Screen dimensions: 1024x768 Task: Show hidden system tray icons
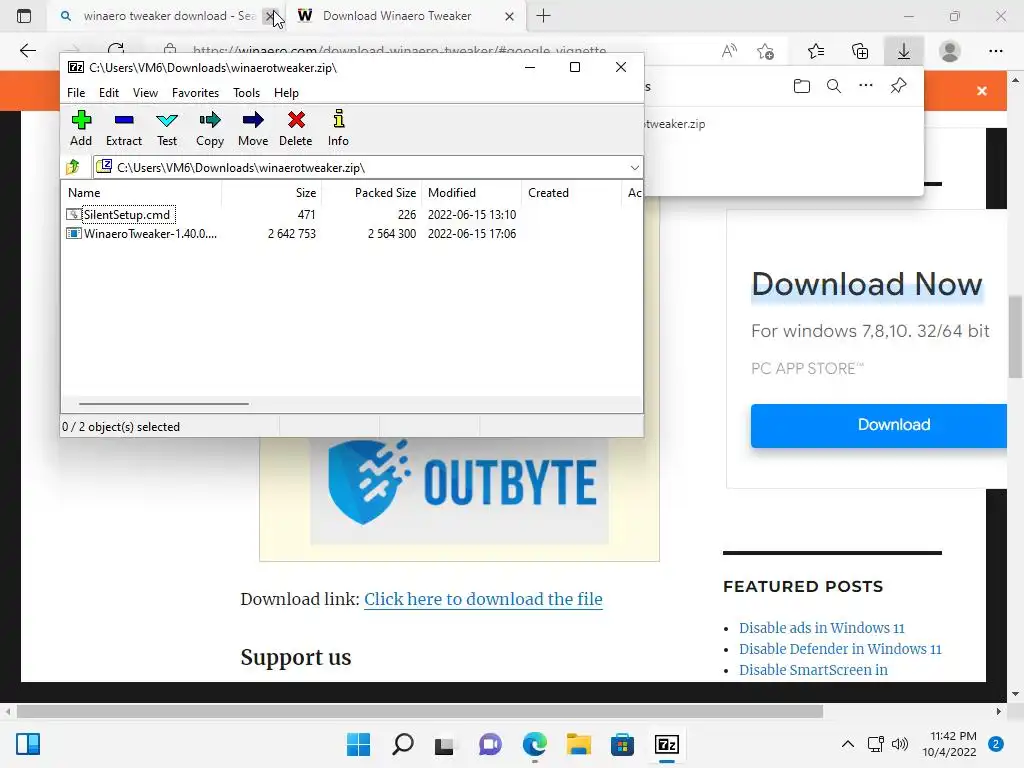point(848,744)
